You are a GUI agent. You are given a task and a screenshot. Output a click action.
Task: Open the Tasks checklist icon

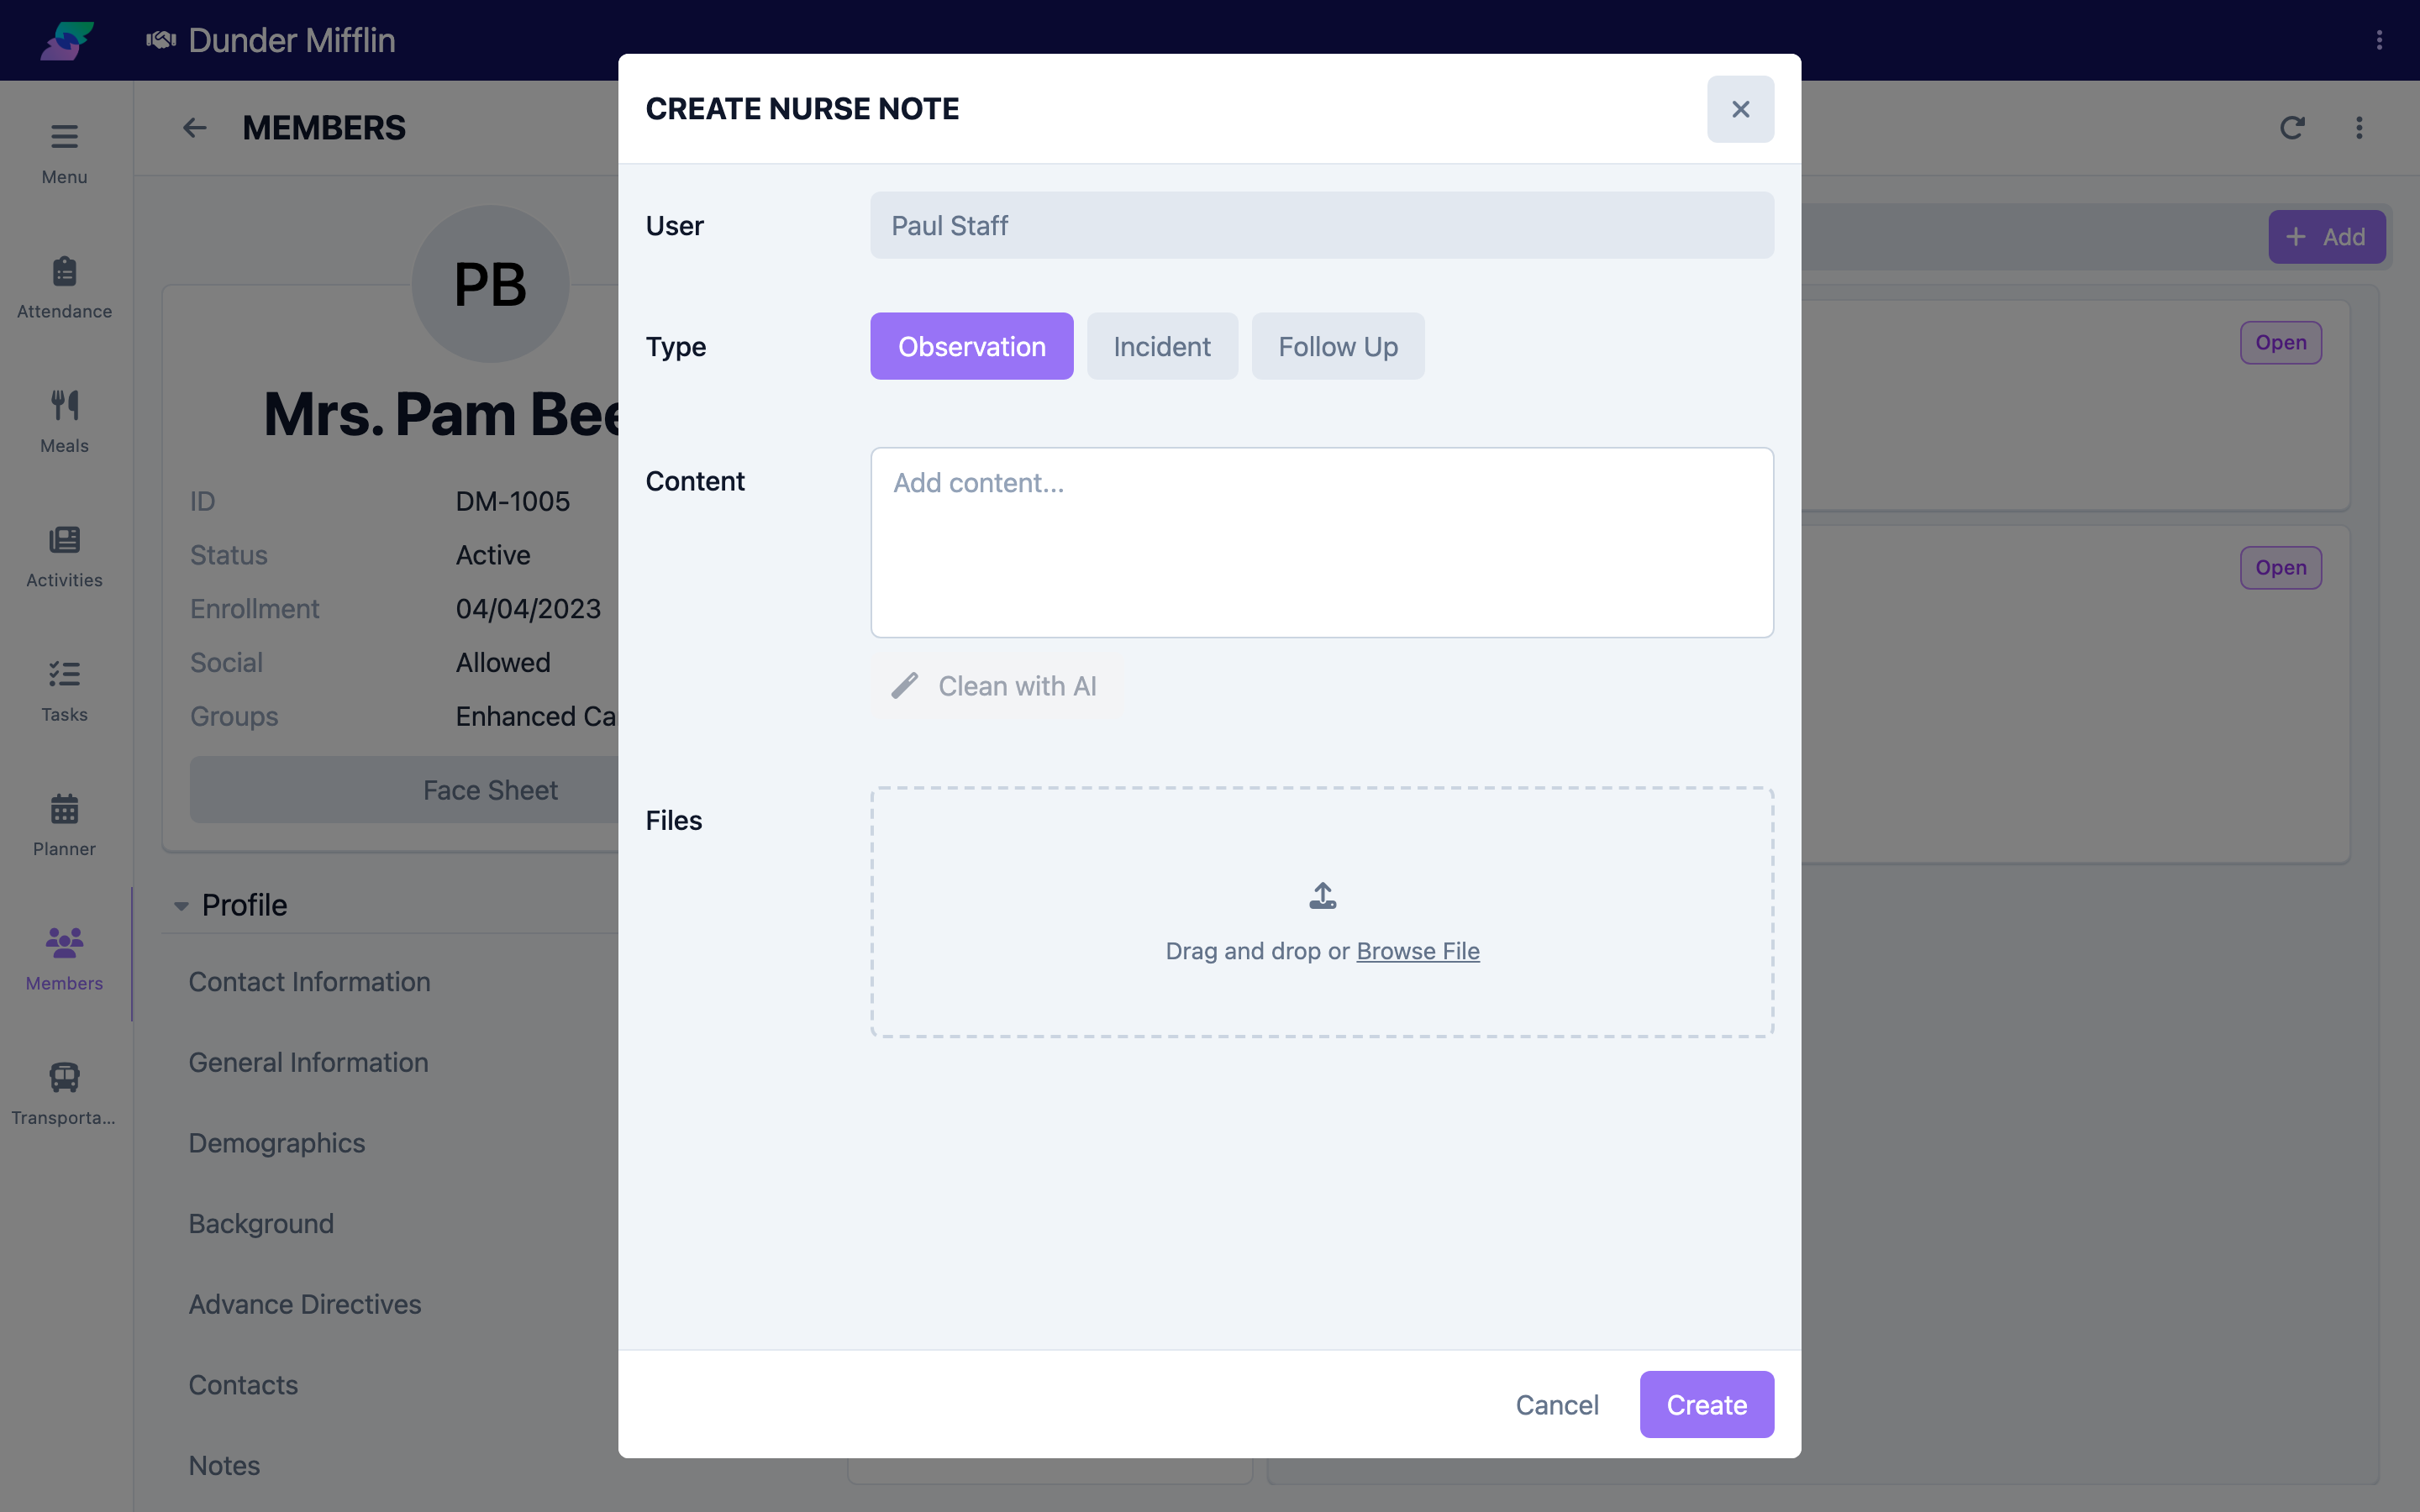coord(64,674)
